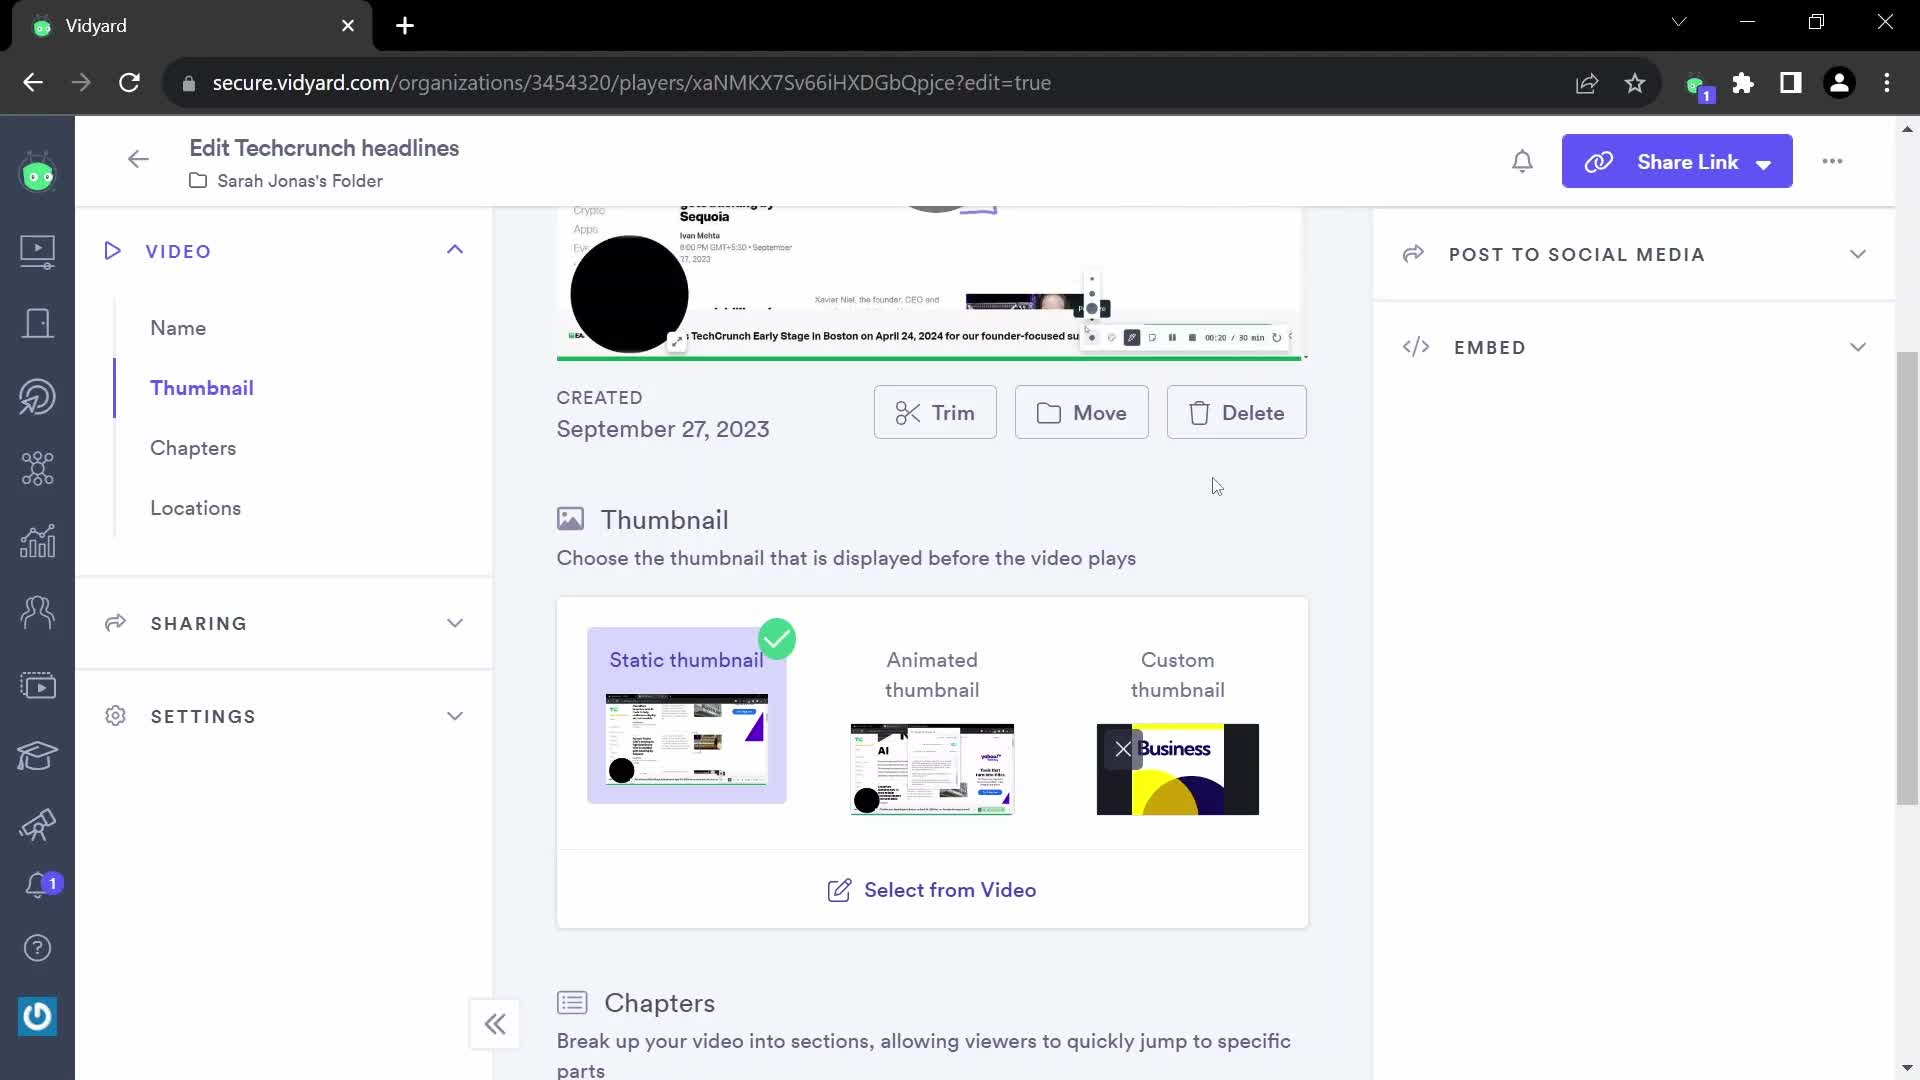Go to the Name section
1920x1080 pixels.
pyautogui.click(x=178, y=328)
